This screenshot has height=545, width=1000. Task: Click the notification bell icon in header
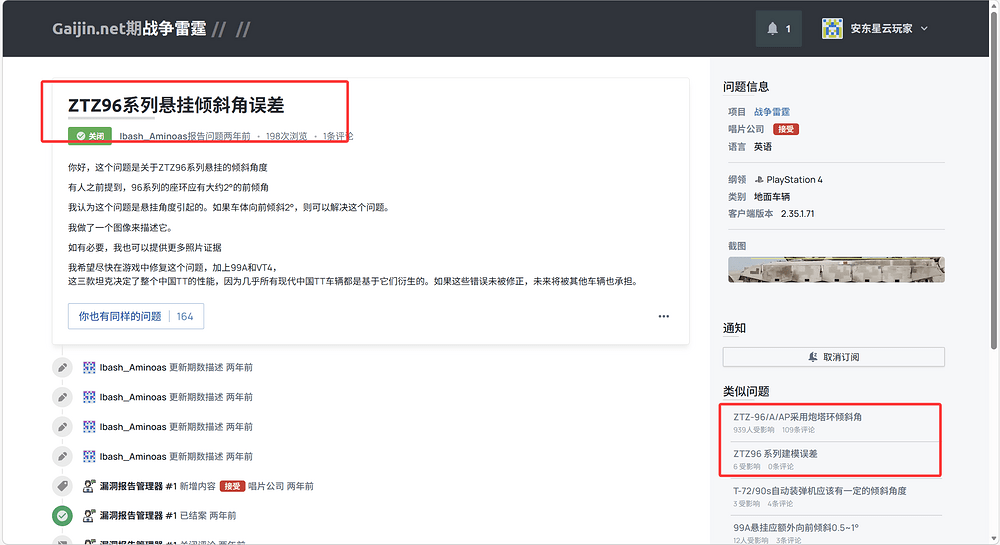[x=773, y=29]
